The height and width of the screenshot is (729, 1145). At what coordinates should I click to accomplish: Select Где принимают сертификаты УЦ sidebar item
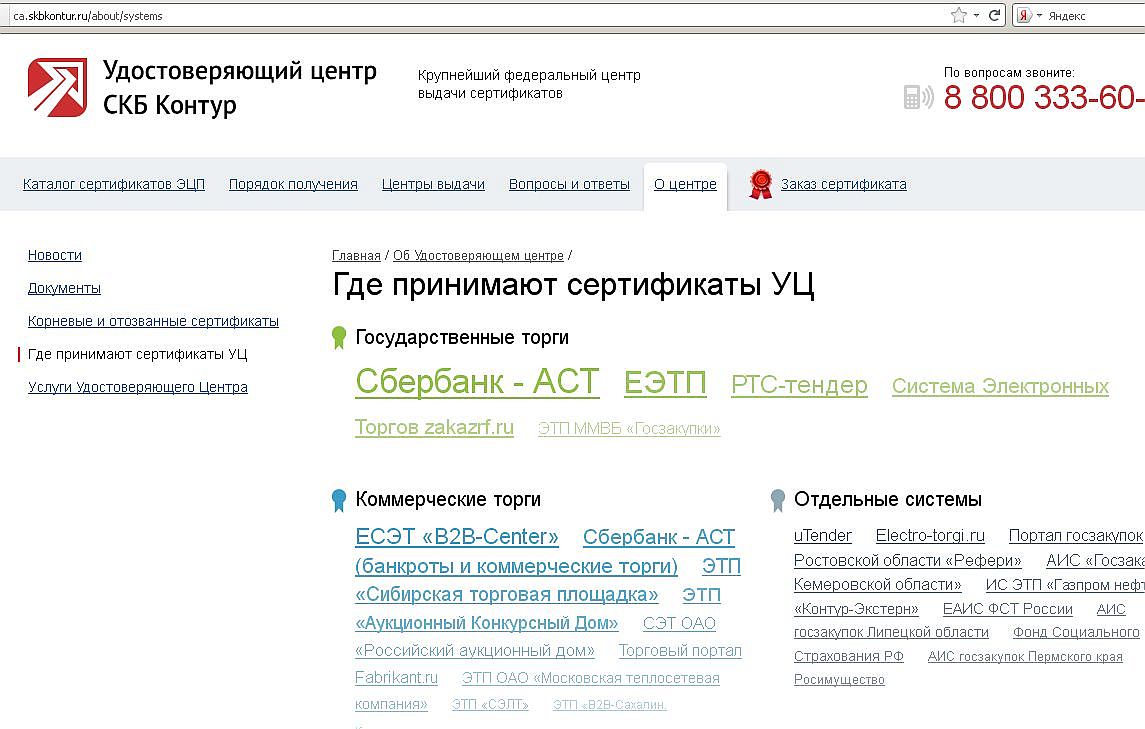[137, 354]
